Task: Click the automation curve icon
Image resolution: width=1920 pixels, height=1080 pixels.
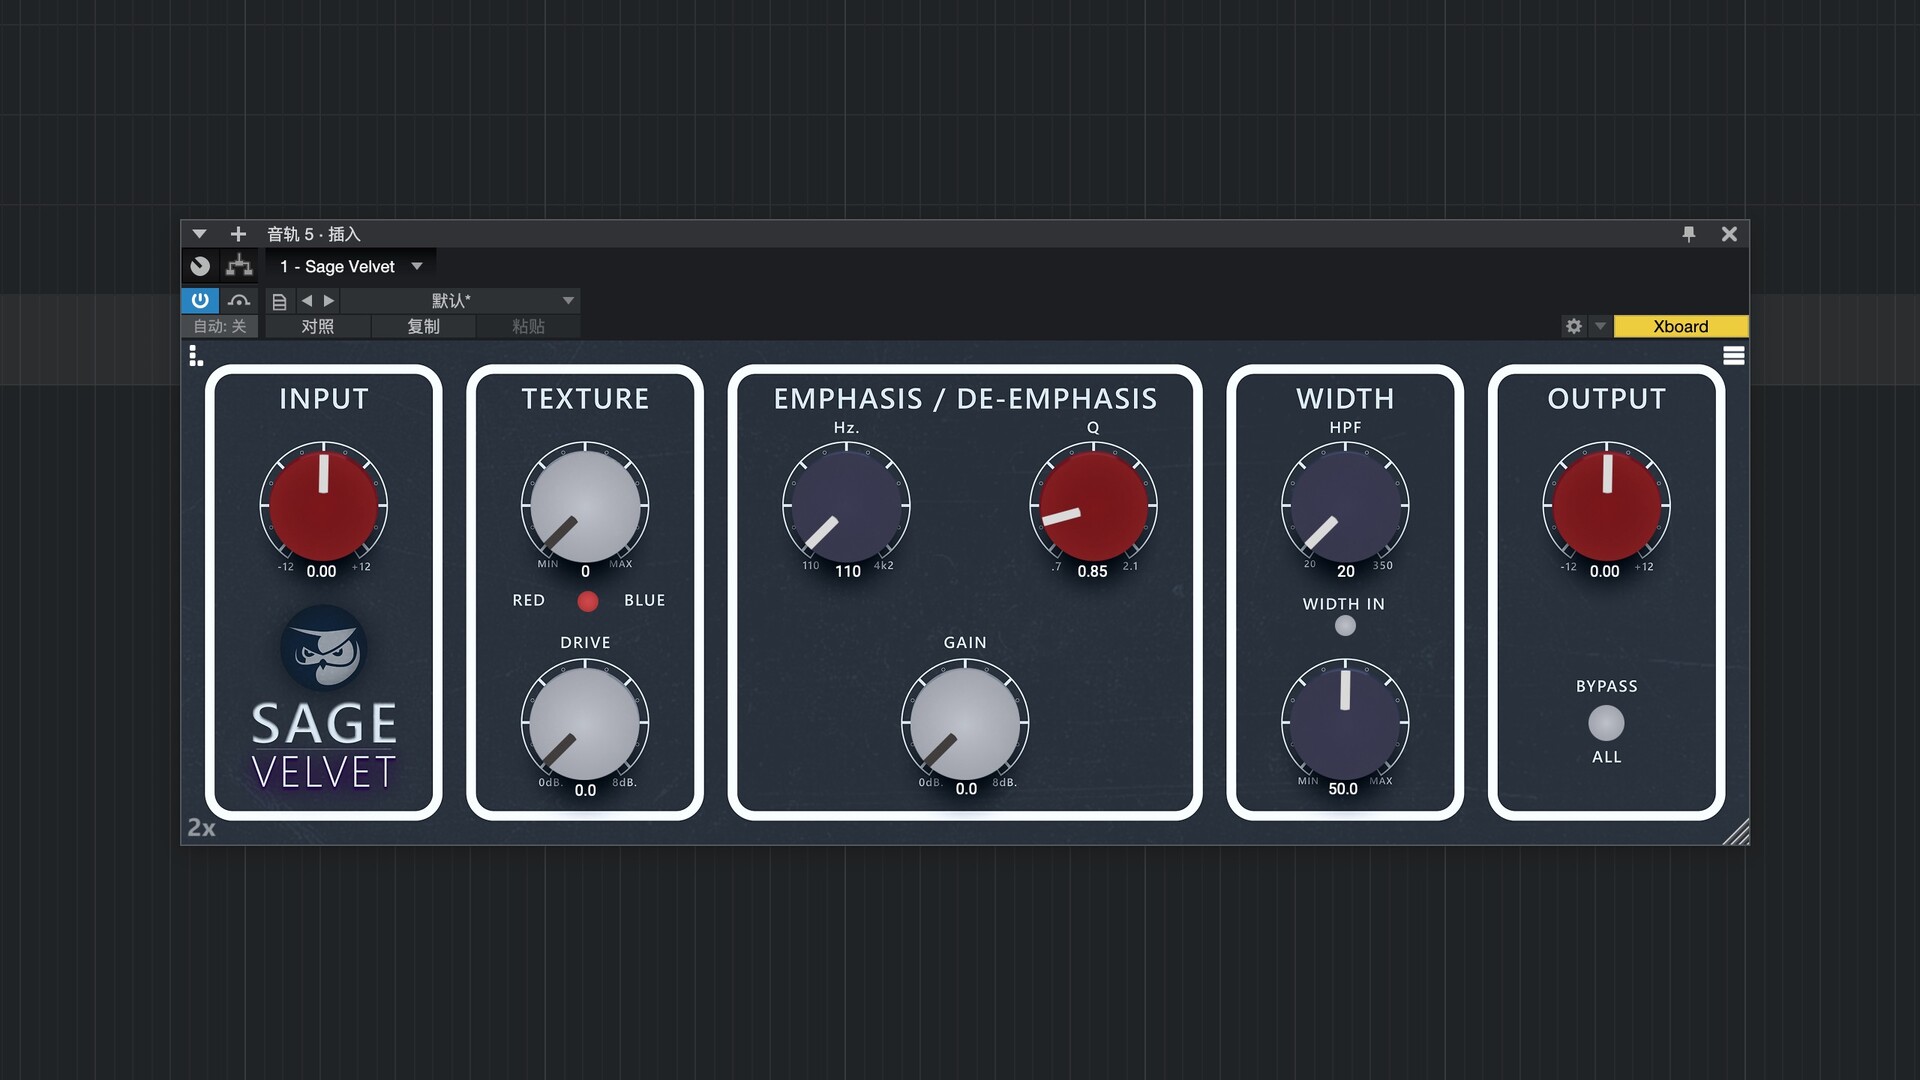Action: click(x=239, y=300)
